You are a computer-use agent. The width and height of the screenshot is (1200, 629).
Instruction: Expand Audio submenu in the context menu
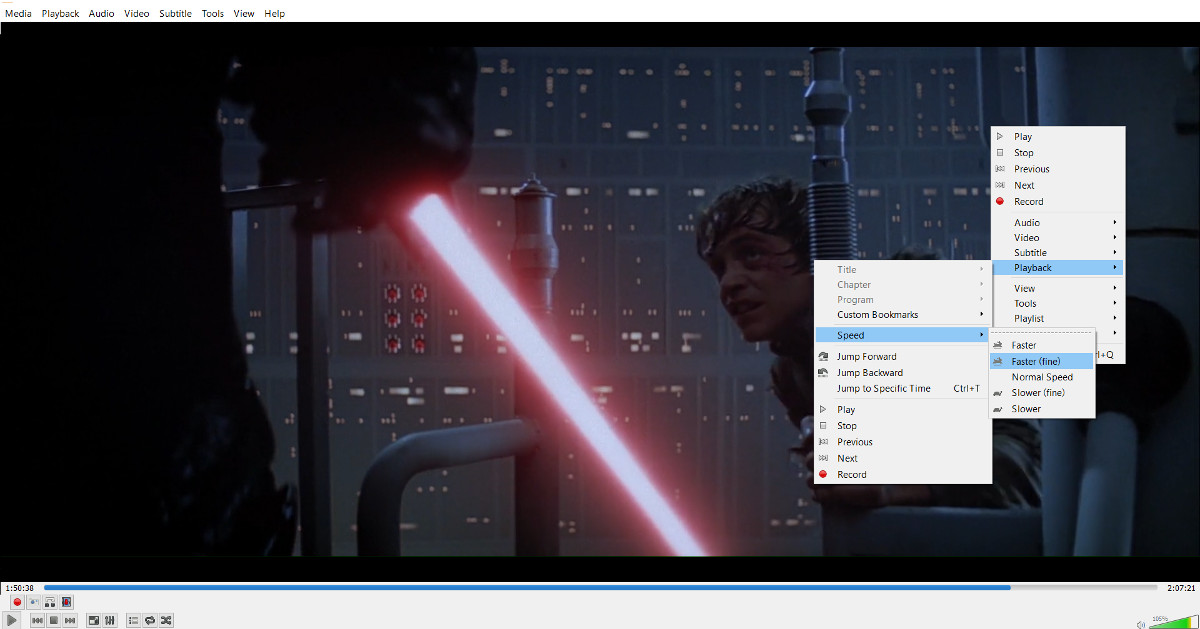coord(1058,223)
